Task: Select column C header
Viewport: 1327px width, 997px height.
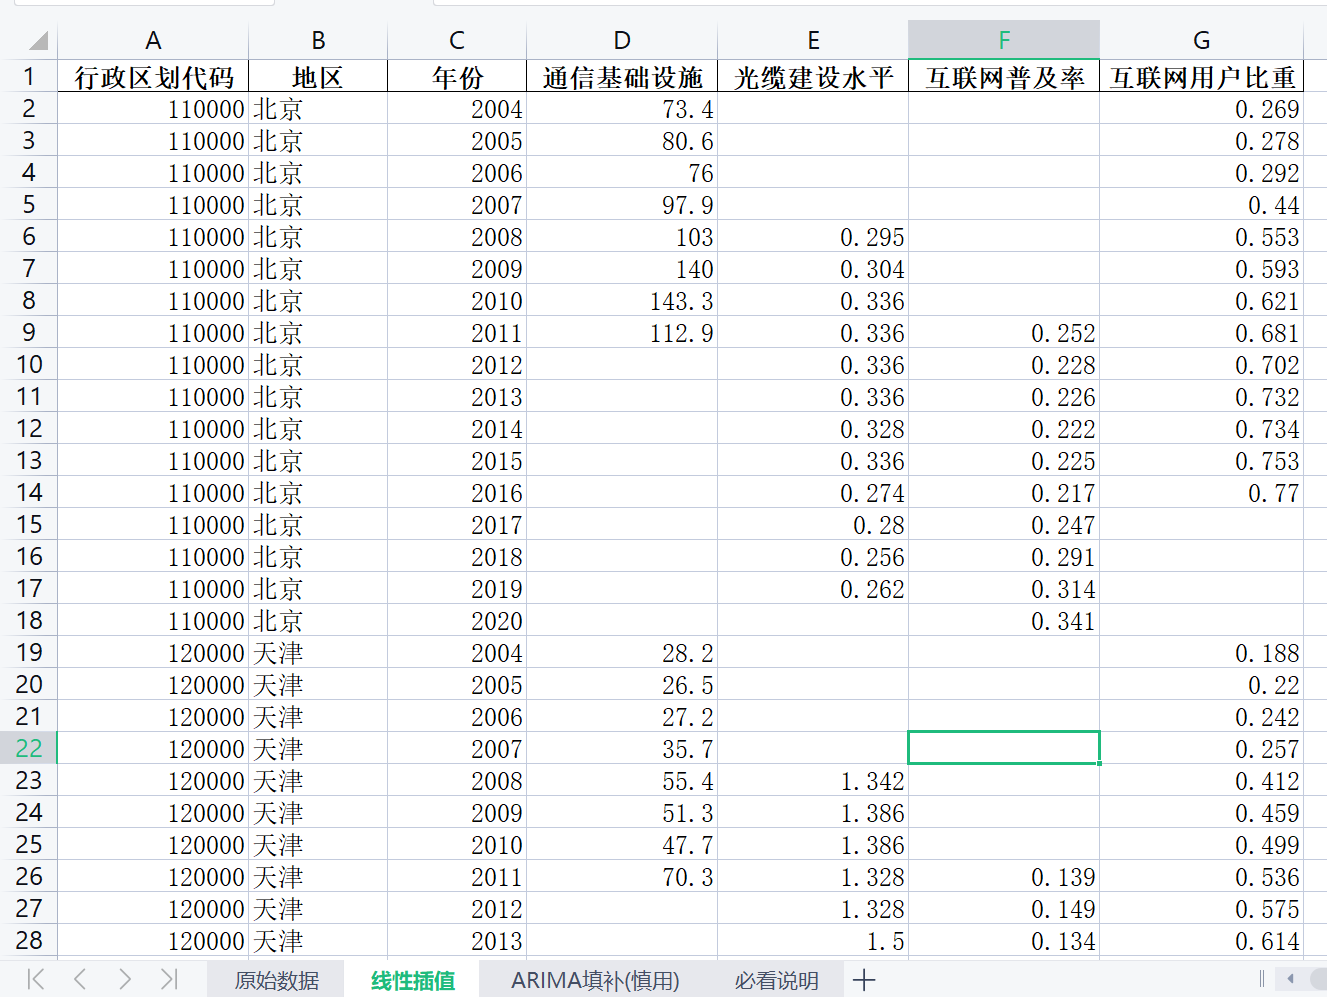Action: click(457, 40)
